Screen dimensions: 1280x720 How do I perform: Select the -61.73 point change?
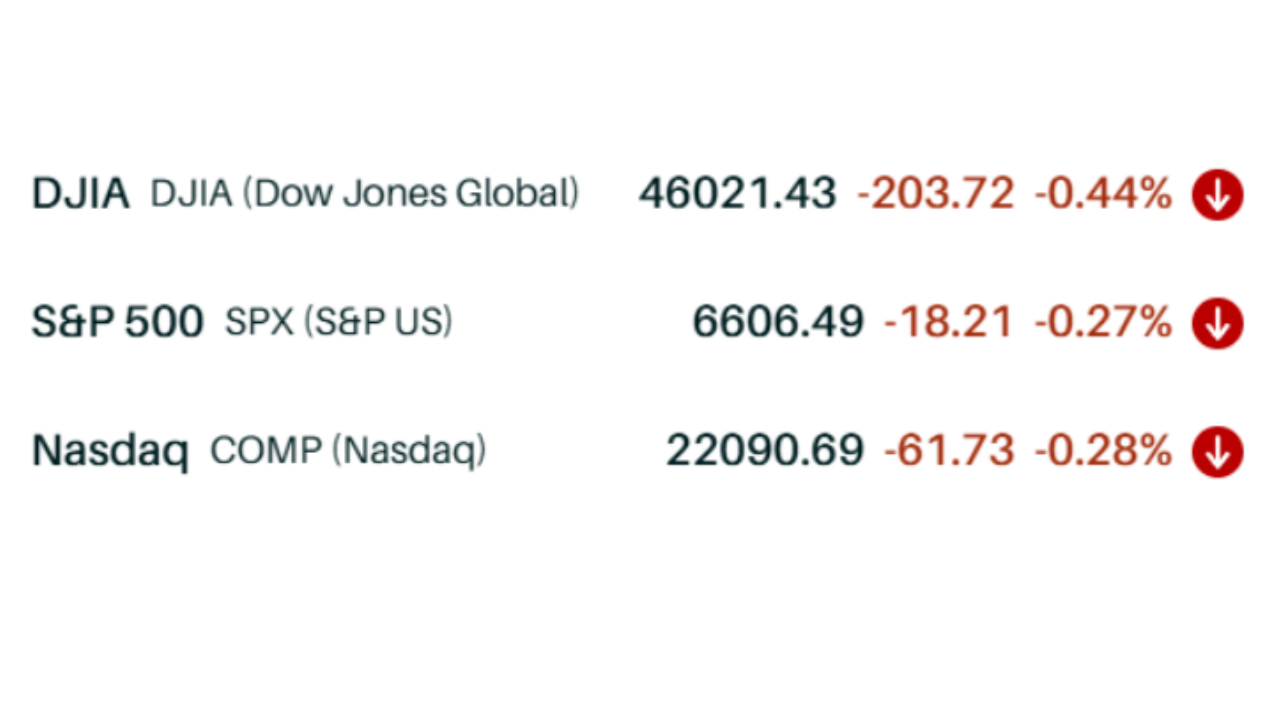pos(948,451)
